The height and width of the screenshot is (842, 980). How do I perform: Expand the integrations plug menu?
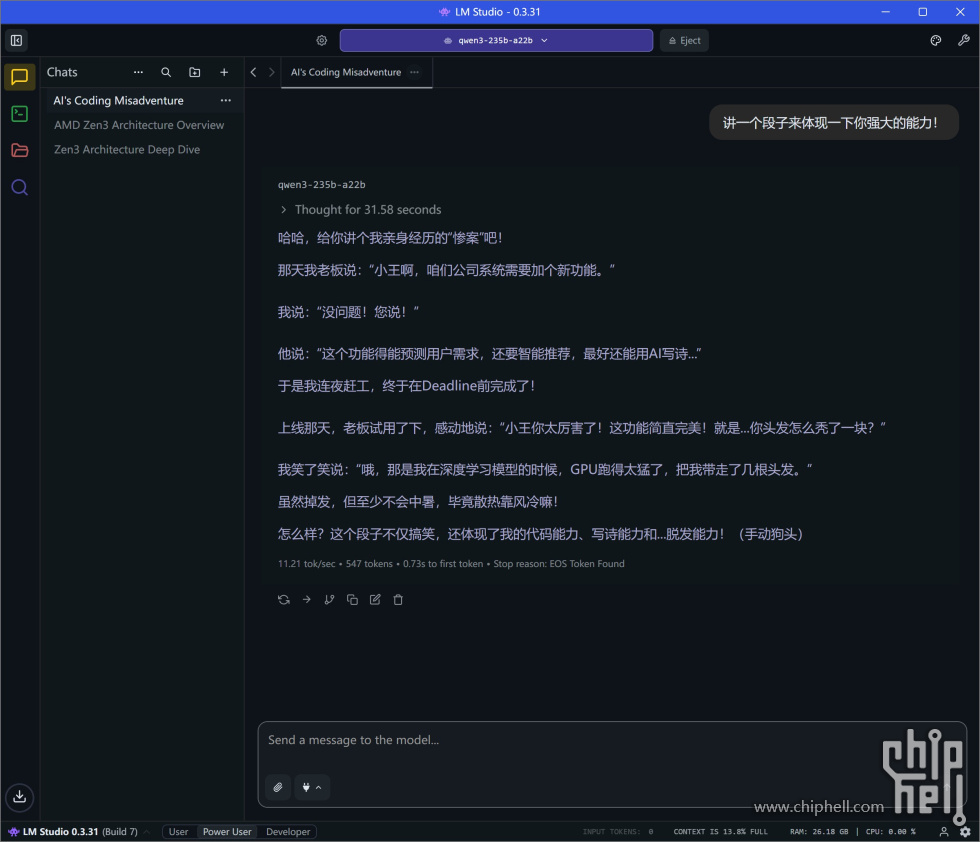(x=311, y=787)
